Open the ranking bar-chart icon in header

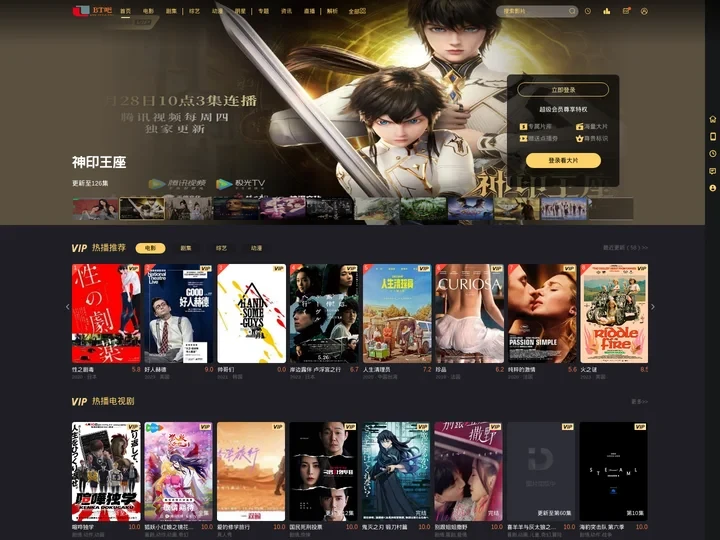pyautogui.click(x=607, y=11)
